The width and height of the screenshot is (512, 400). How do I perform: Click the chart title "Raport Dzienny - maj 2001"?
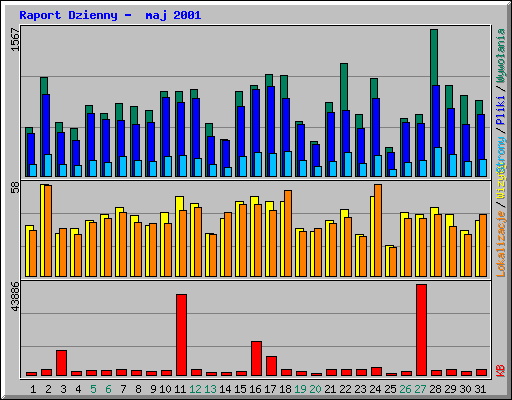[110, 15]
